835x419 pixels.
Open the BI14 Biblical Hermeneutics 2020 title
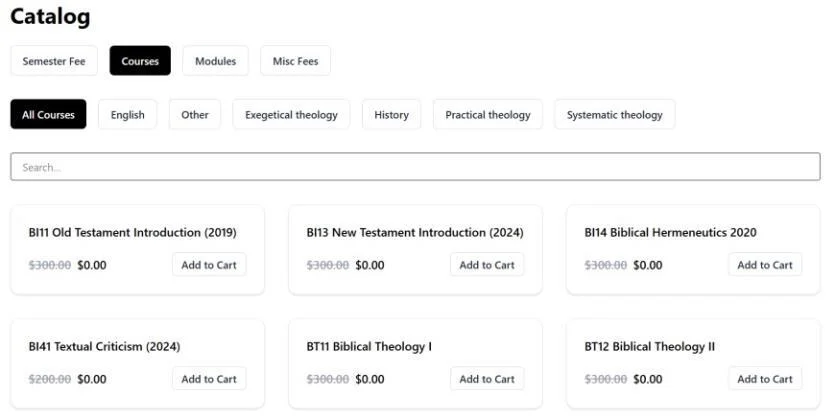click(x=670, y=232)
